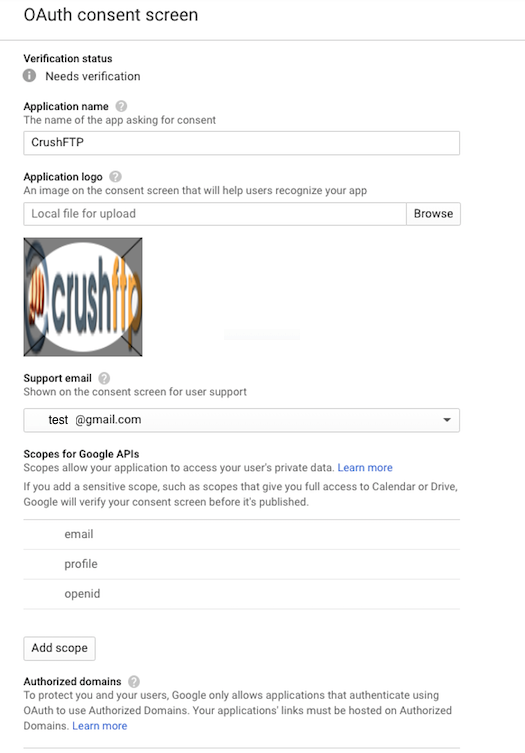
Task: Click the help icon beside Application logo
Action: coord(115,177)
